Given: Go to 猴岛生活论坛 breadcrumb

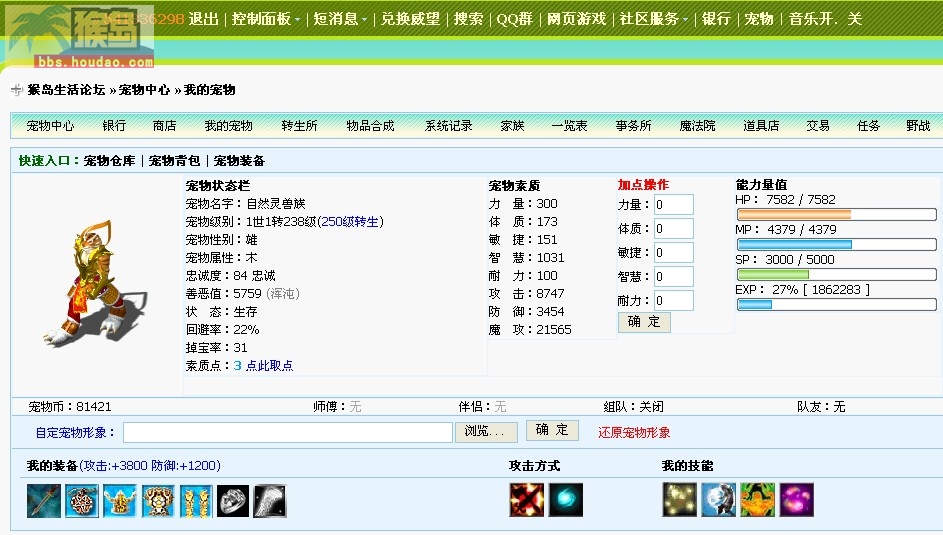Looking at the screenshot, I should click(x=66, y=90).
